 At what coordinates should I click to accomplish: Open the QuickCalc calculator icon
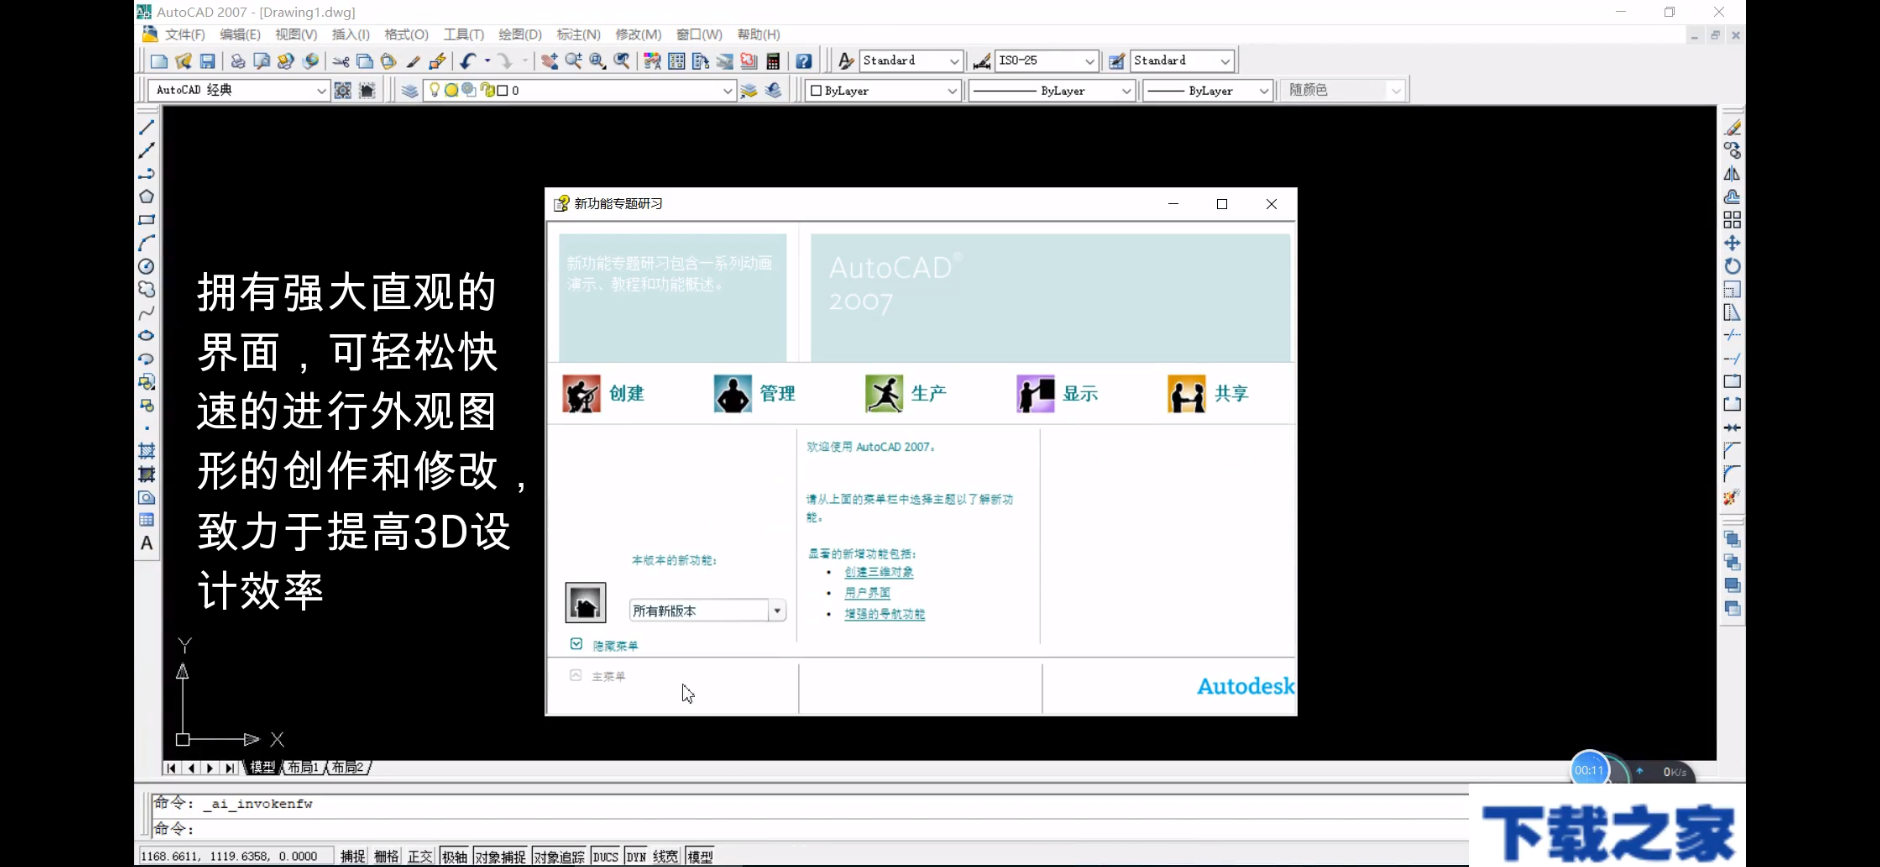pos(773,61)
